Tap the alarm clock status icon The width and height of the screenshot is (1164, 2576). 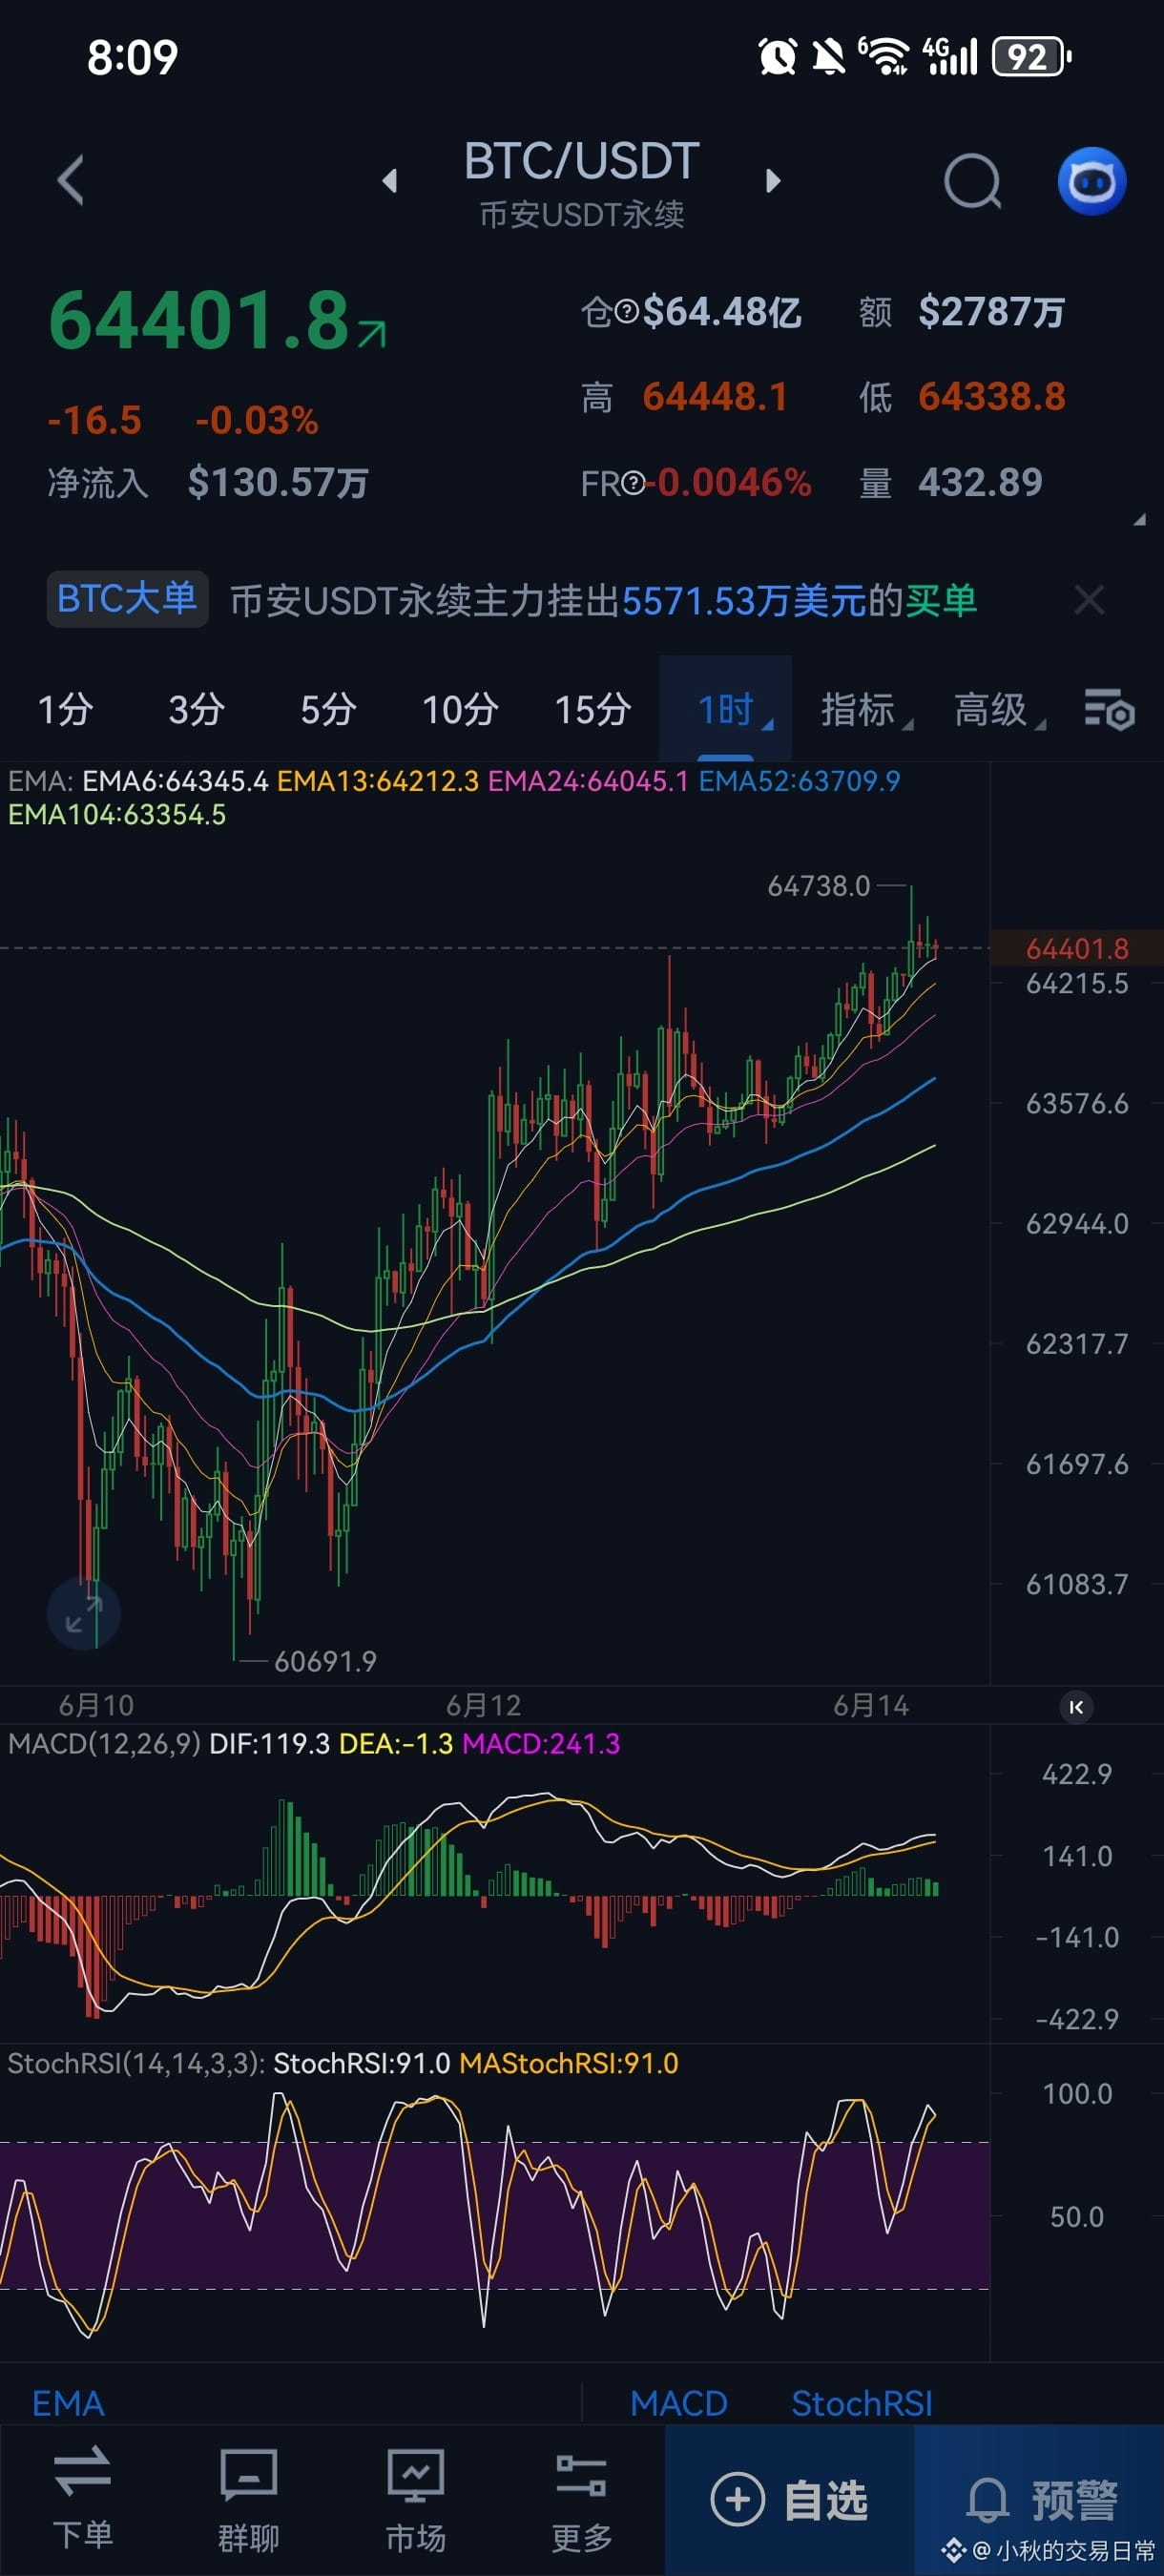[777, 57]
